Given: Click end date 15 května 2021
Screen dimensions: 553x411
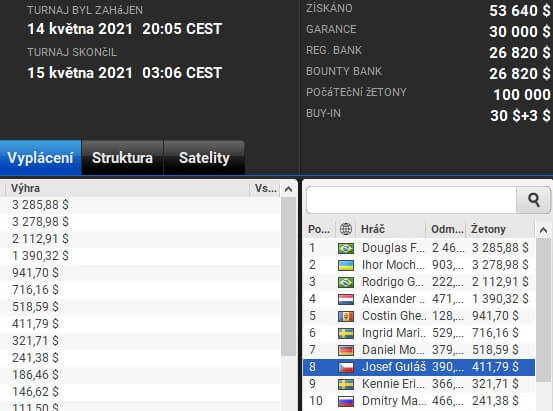Looking at the screenshot, I should (80, 73).
